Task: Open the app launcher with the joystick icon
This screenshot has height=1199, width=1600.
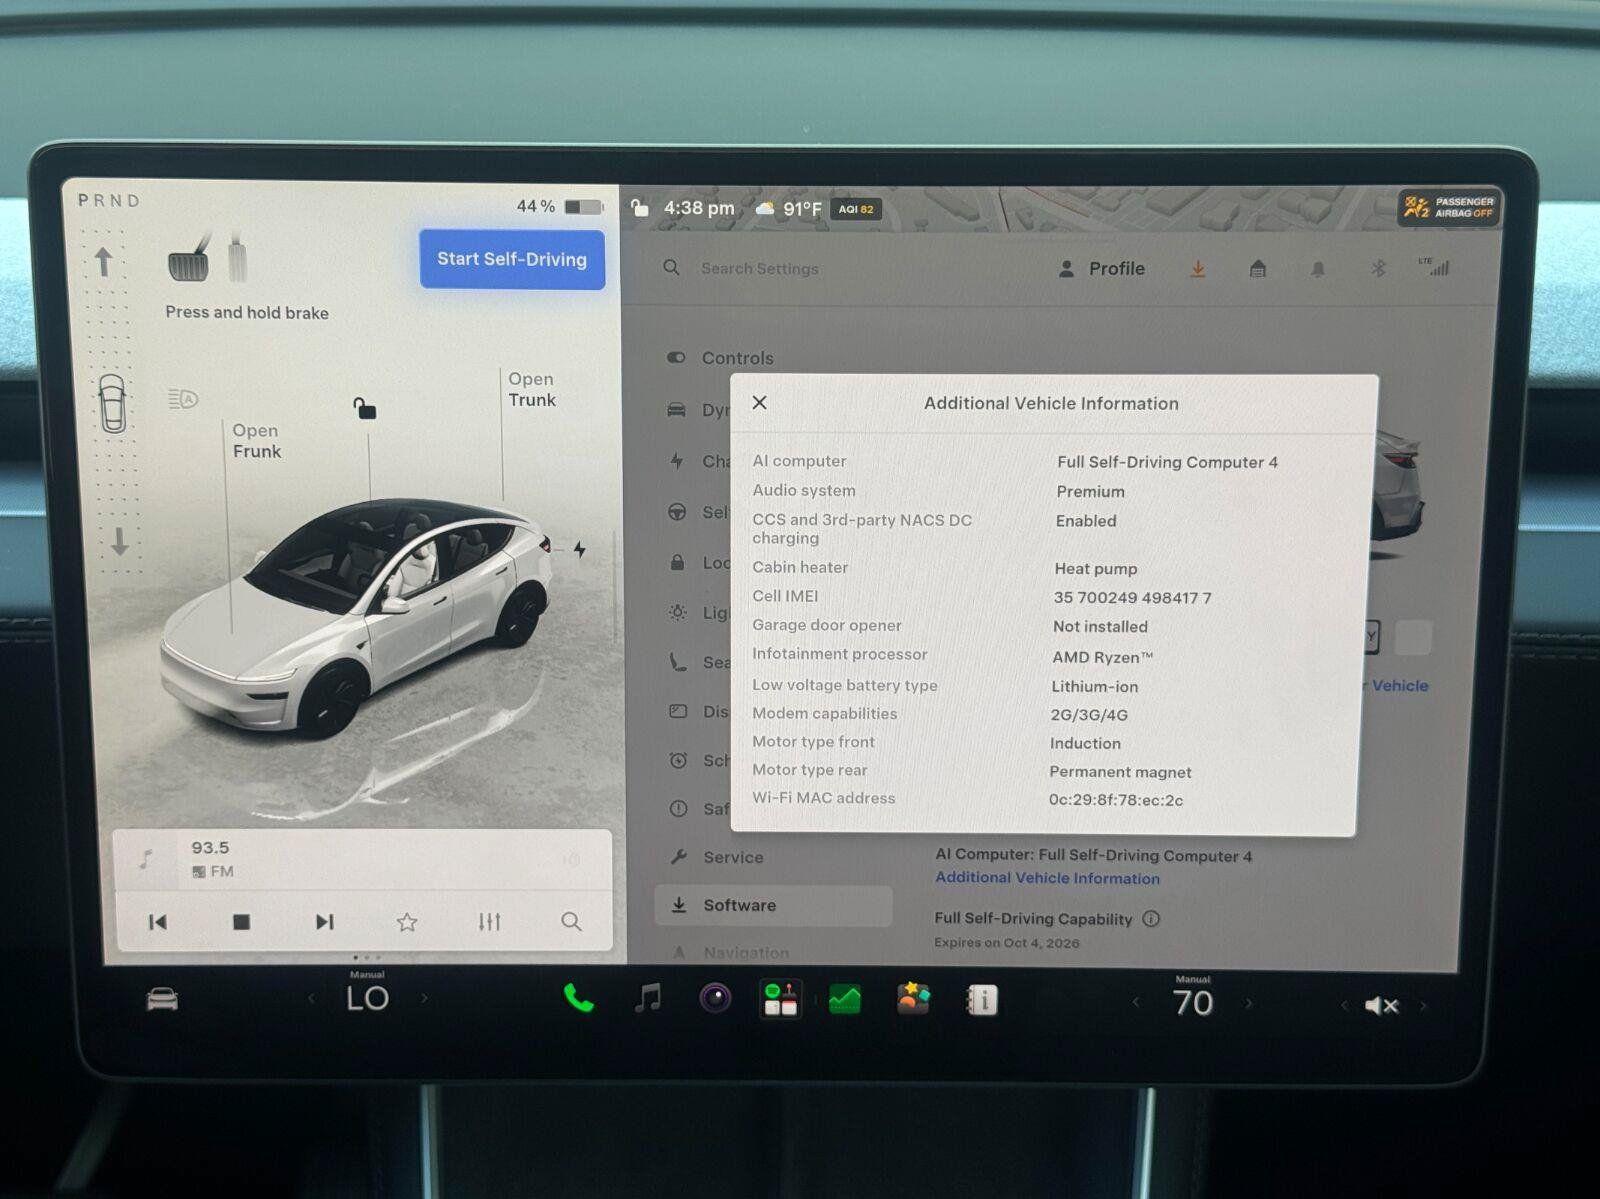Action: (781, 999)
